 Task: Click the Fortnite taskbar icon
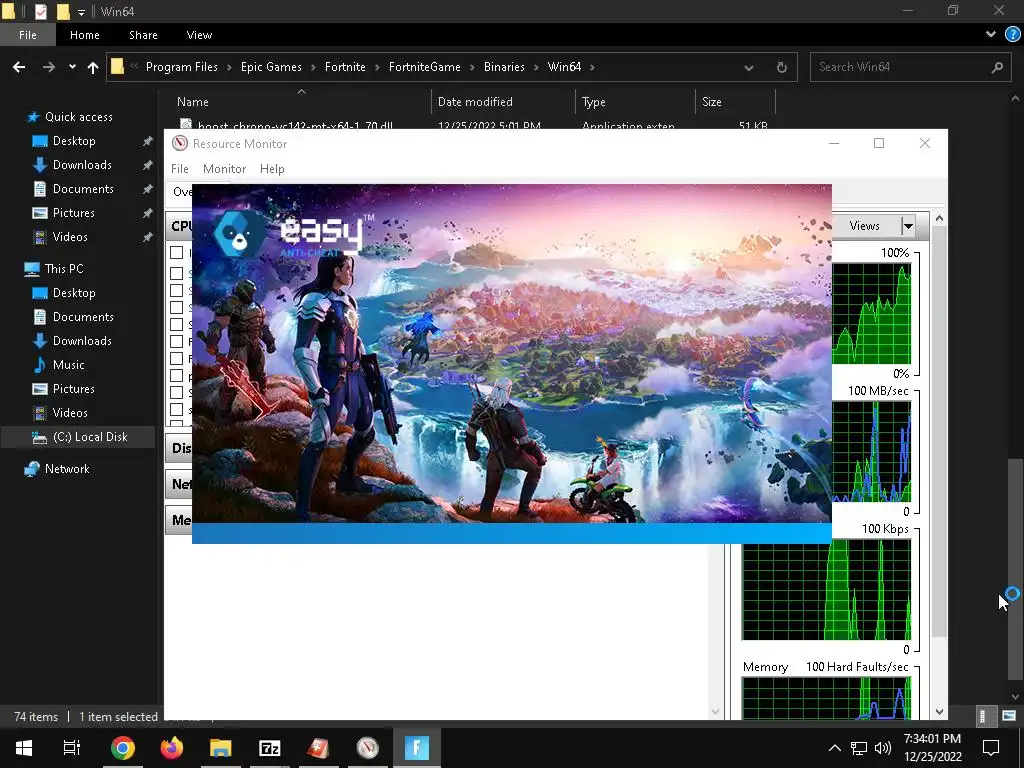tap(417, 748)
